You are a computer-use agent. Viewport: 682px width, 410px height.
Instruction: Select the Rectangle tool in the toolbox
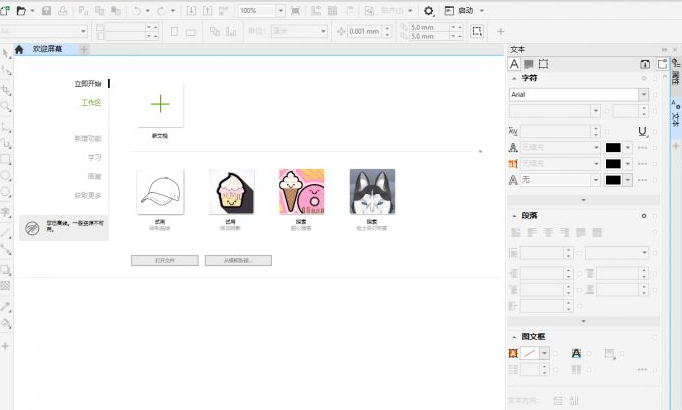pyautogui.click(x=6, y=159)
